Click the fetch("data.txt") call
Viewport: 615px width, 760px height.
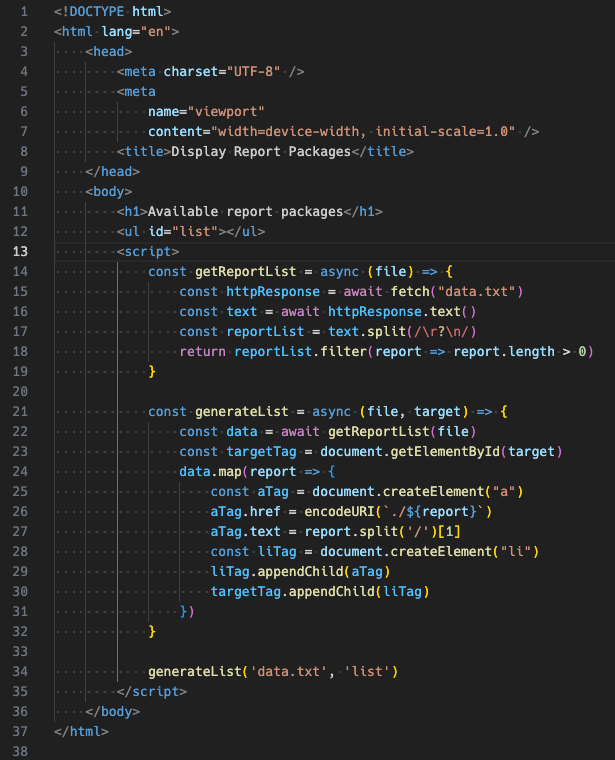click(x=457, y=292)
